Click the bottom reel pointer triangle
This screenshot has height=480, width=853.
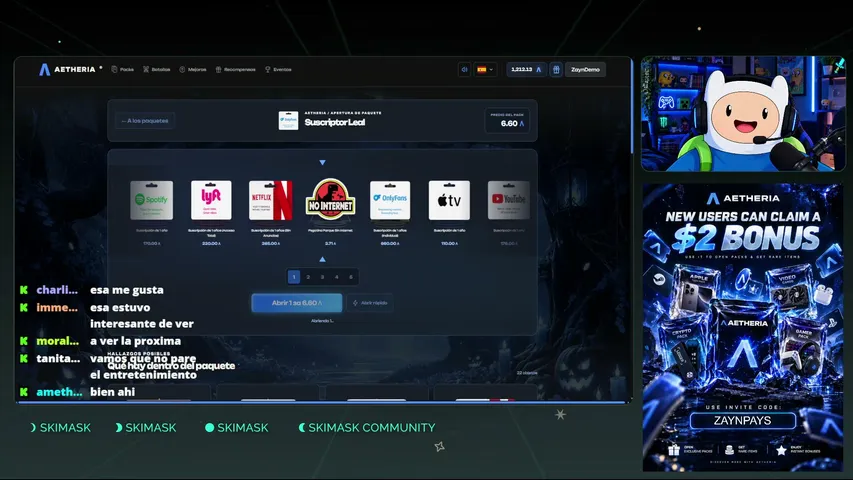click(x=323, y=259)
